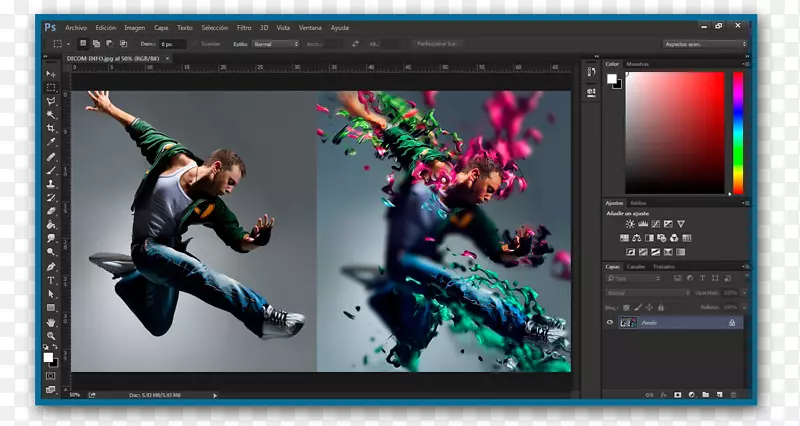Select the Brush tool
The image size is (800, 426).
(51, 170)
